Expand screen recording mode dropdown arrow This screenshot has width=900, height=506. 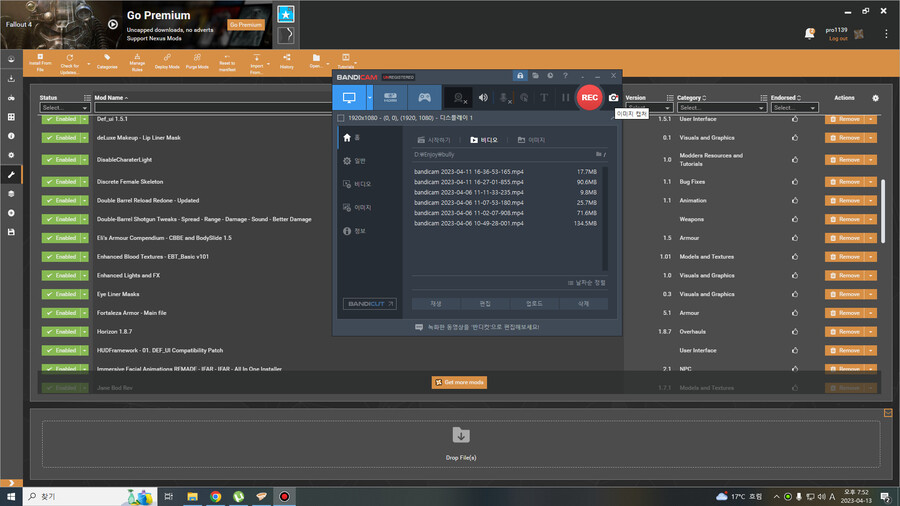(369, 97)
